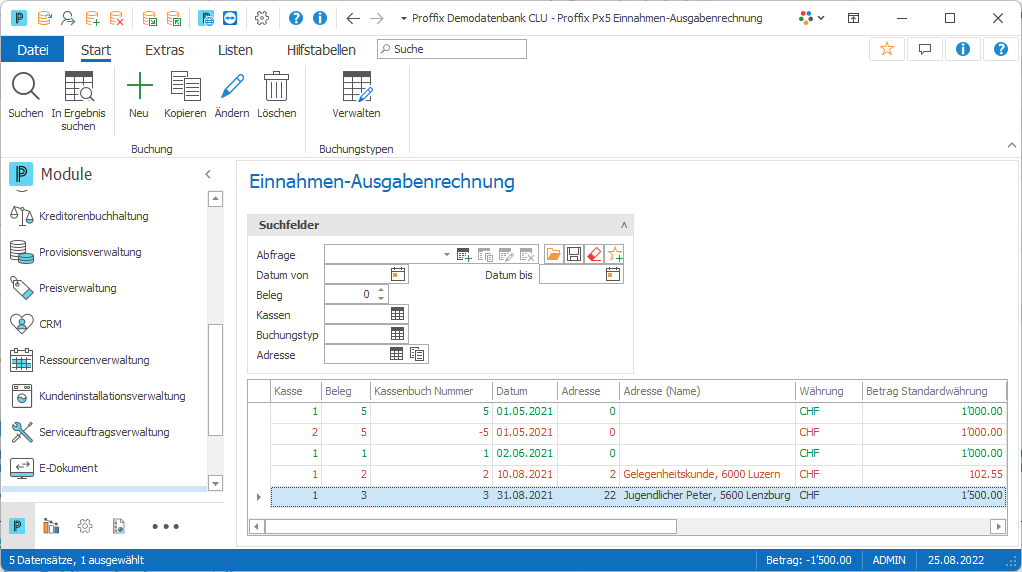Click the add database icon in title bar
The image size is (1022, 572).
93,18
